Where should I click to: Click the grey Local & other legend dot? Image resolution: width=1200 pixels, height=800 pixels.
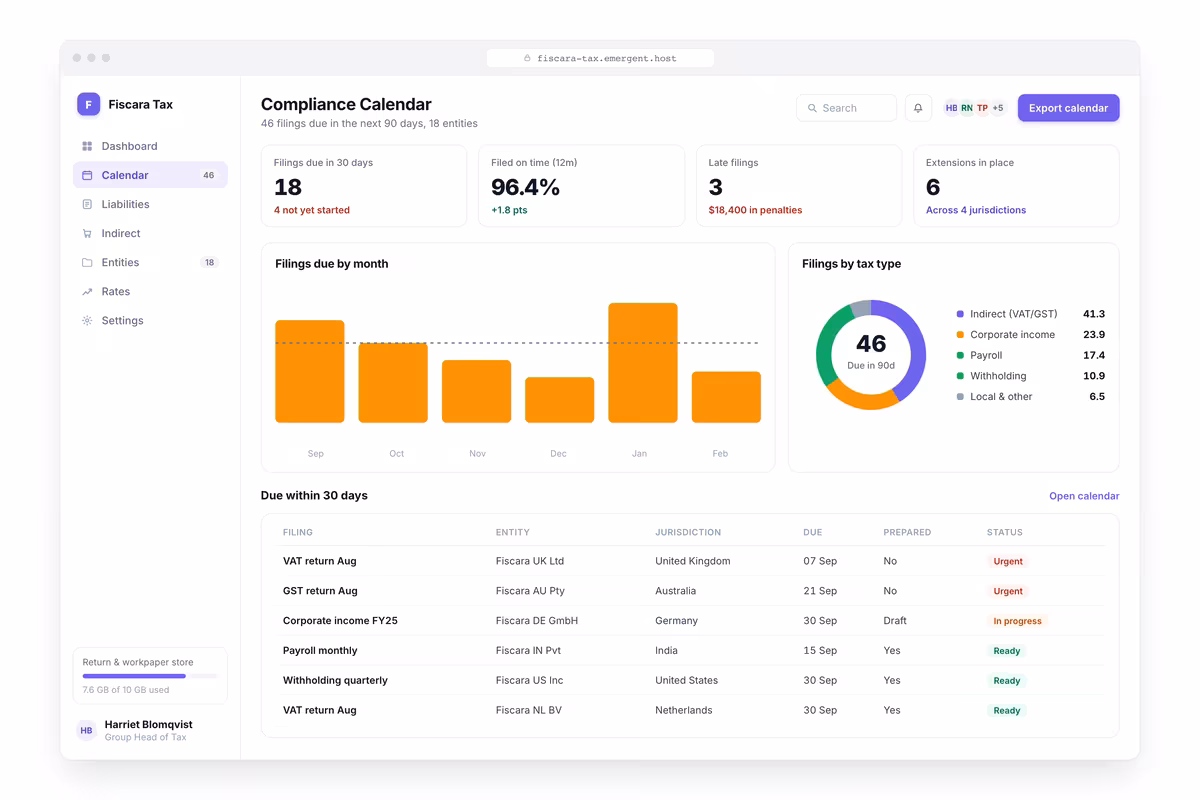point(960,397)
